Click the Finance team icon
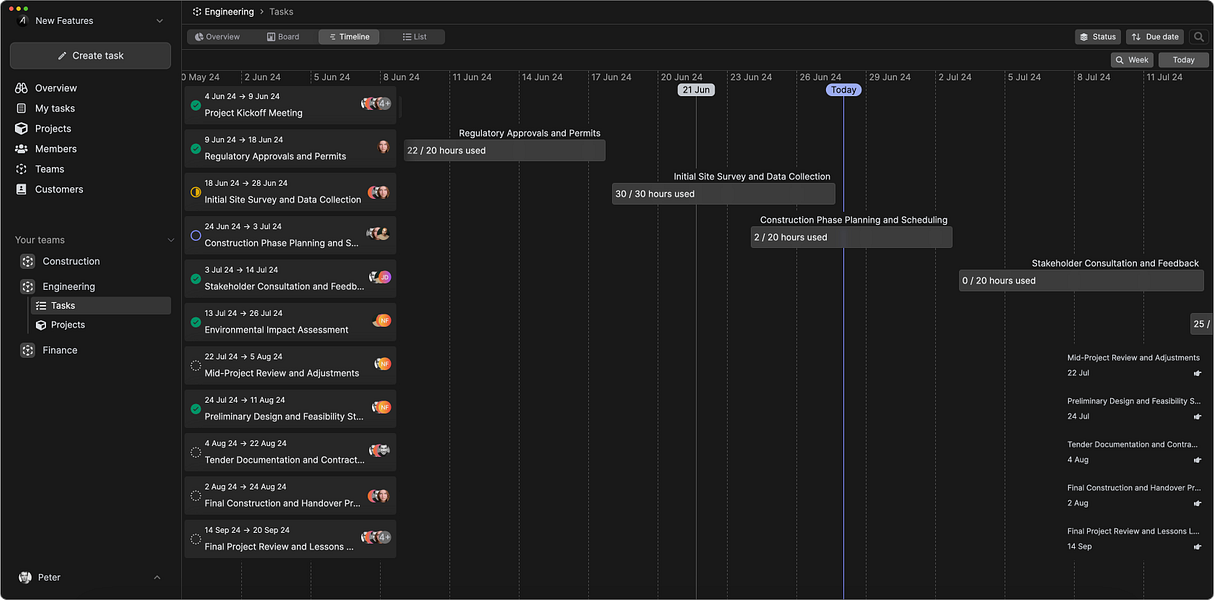1214x600 pixels. pos(28,350)
